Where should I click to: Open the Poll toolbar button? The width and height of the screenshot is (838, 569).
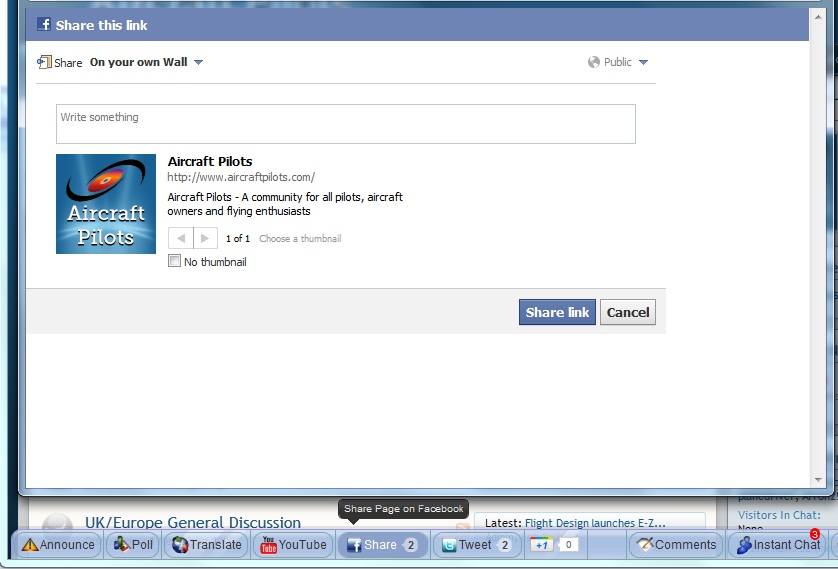point(133,544)
